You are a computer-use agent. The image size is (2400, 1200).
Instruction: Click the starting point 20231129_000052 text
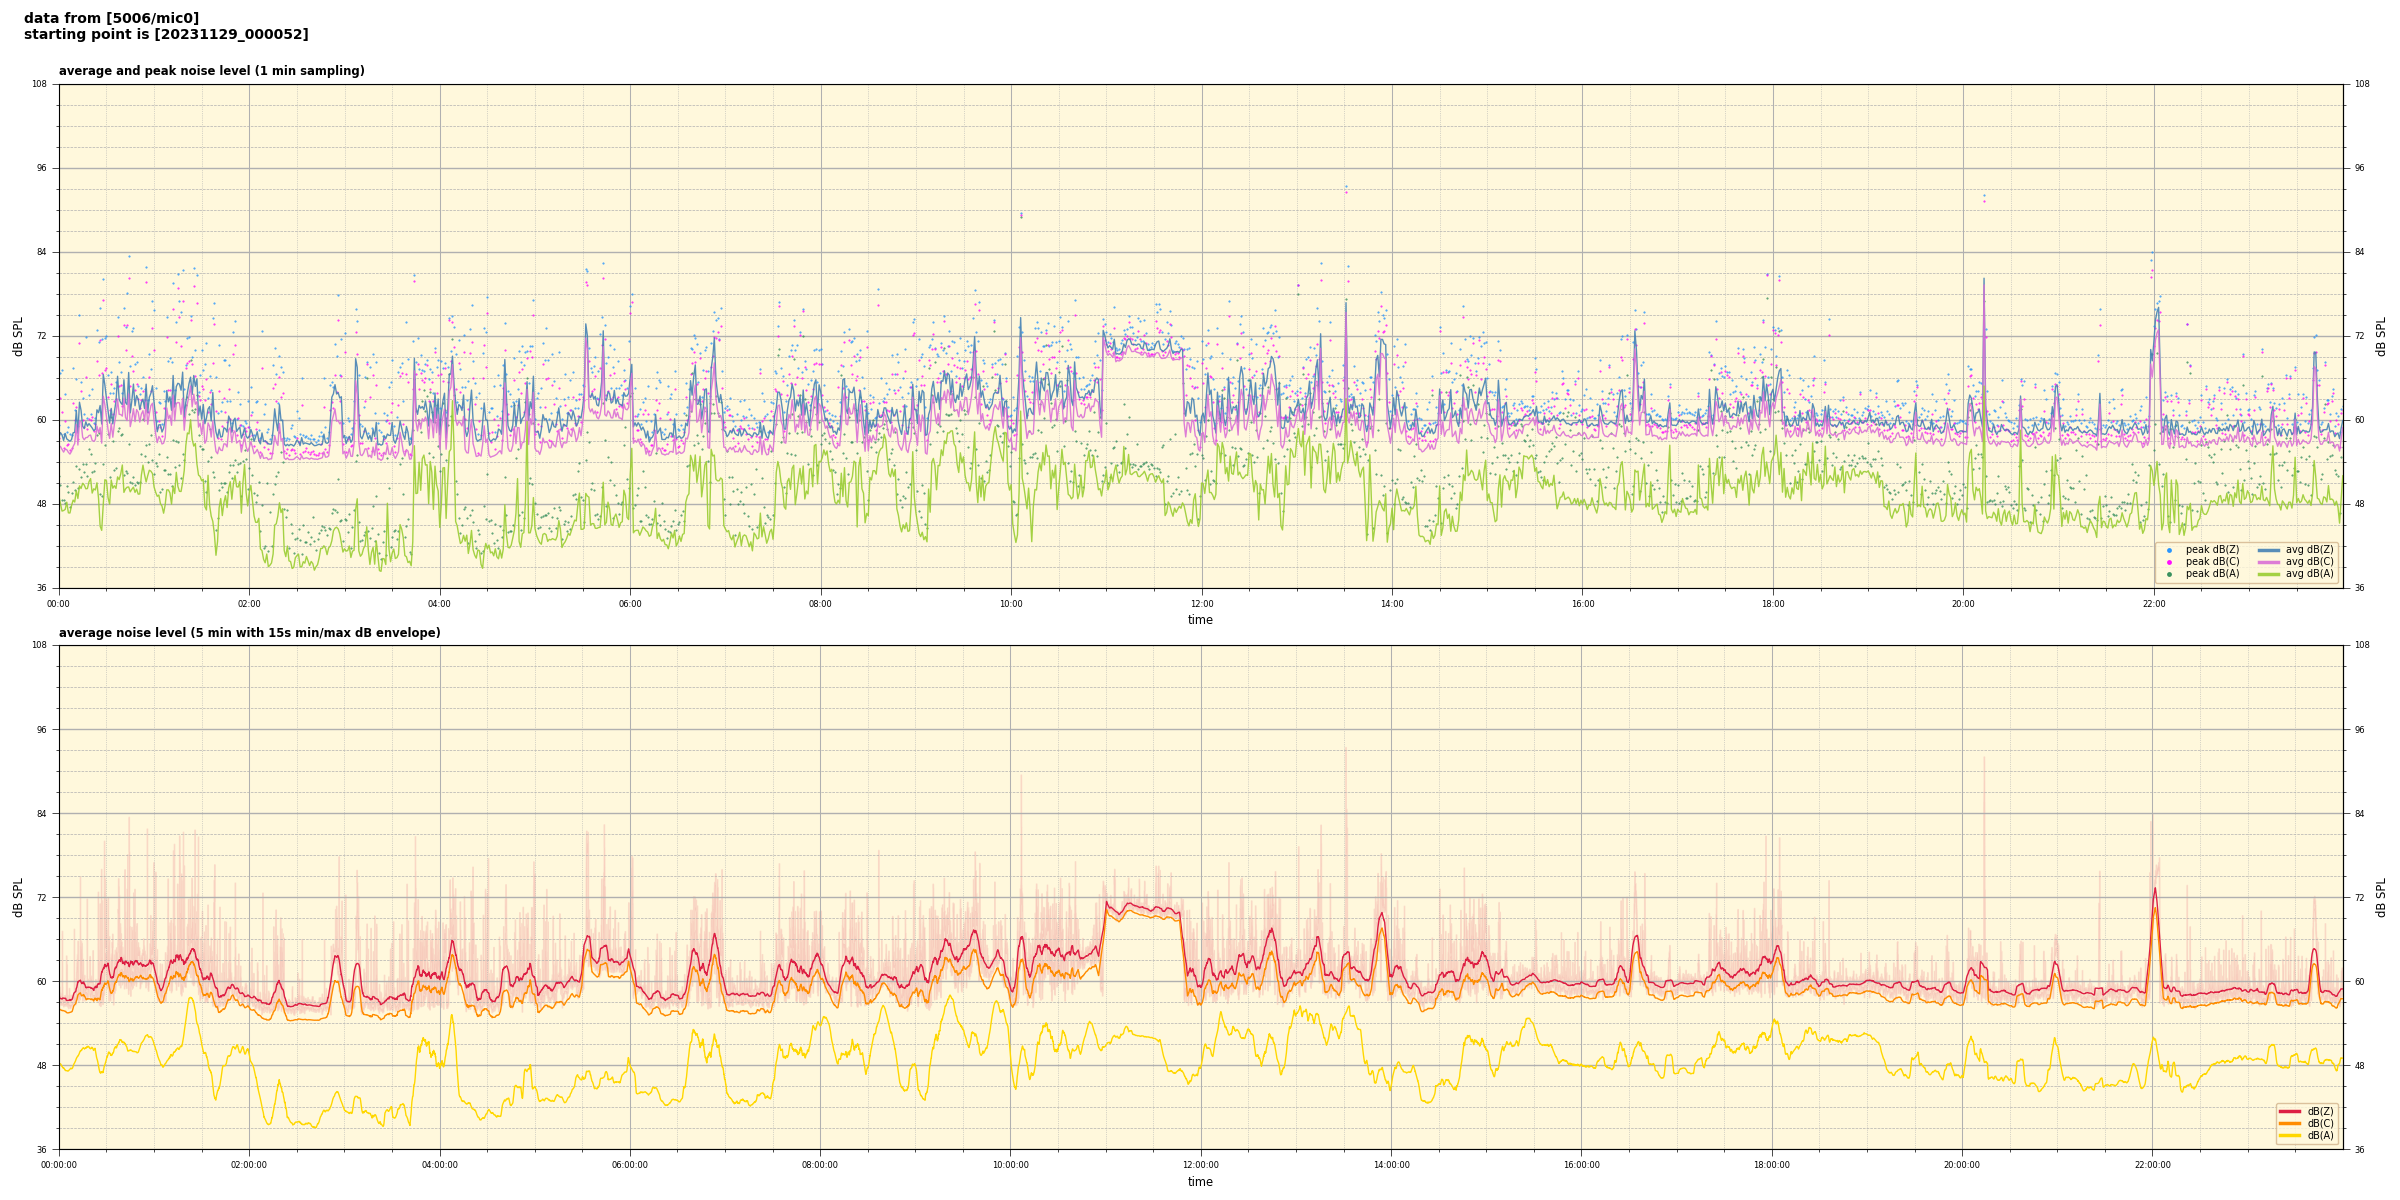click(x=166, y=35)
